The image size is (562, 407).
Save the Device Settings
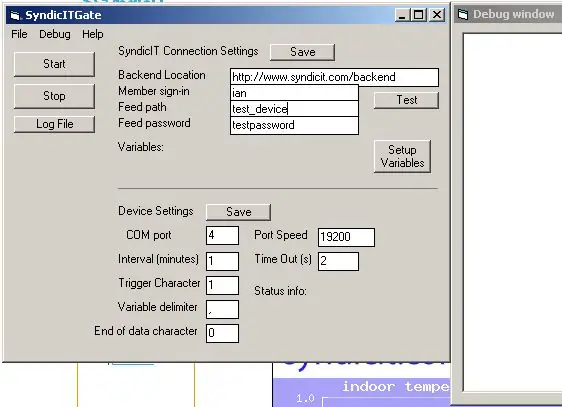tap(238, 212)
